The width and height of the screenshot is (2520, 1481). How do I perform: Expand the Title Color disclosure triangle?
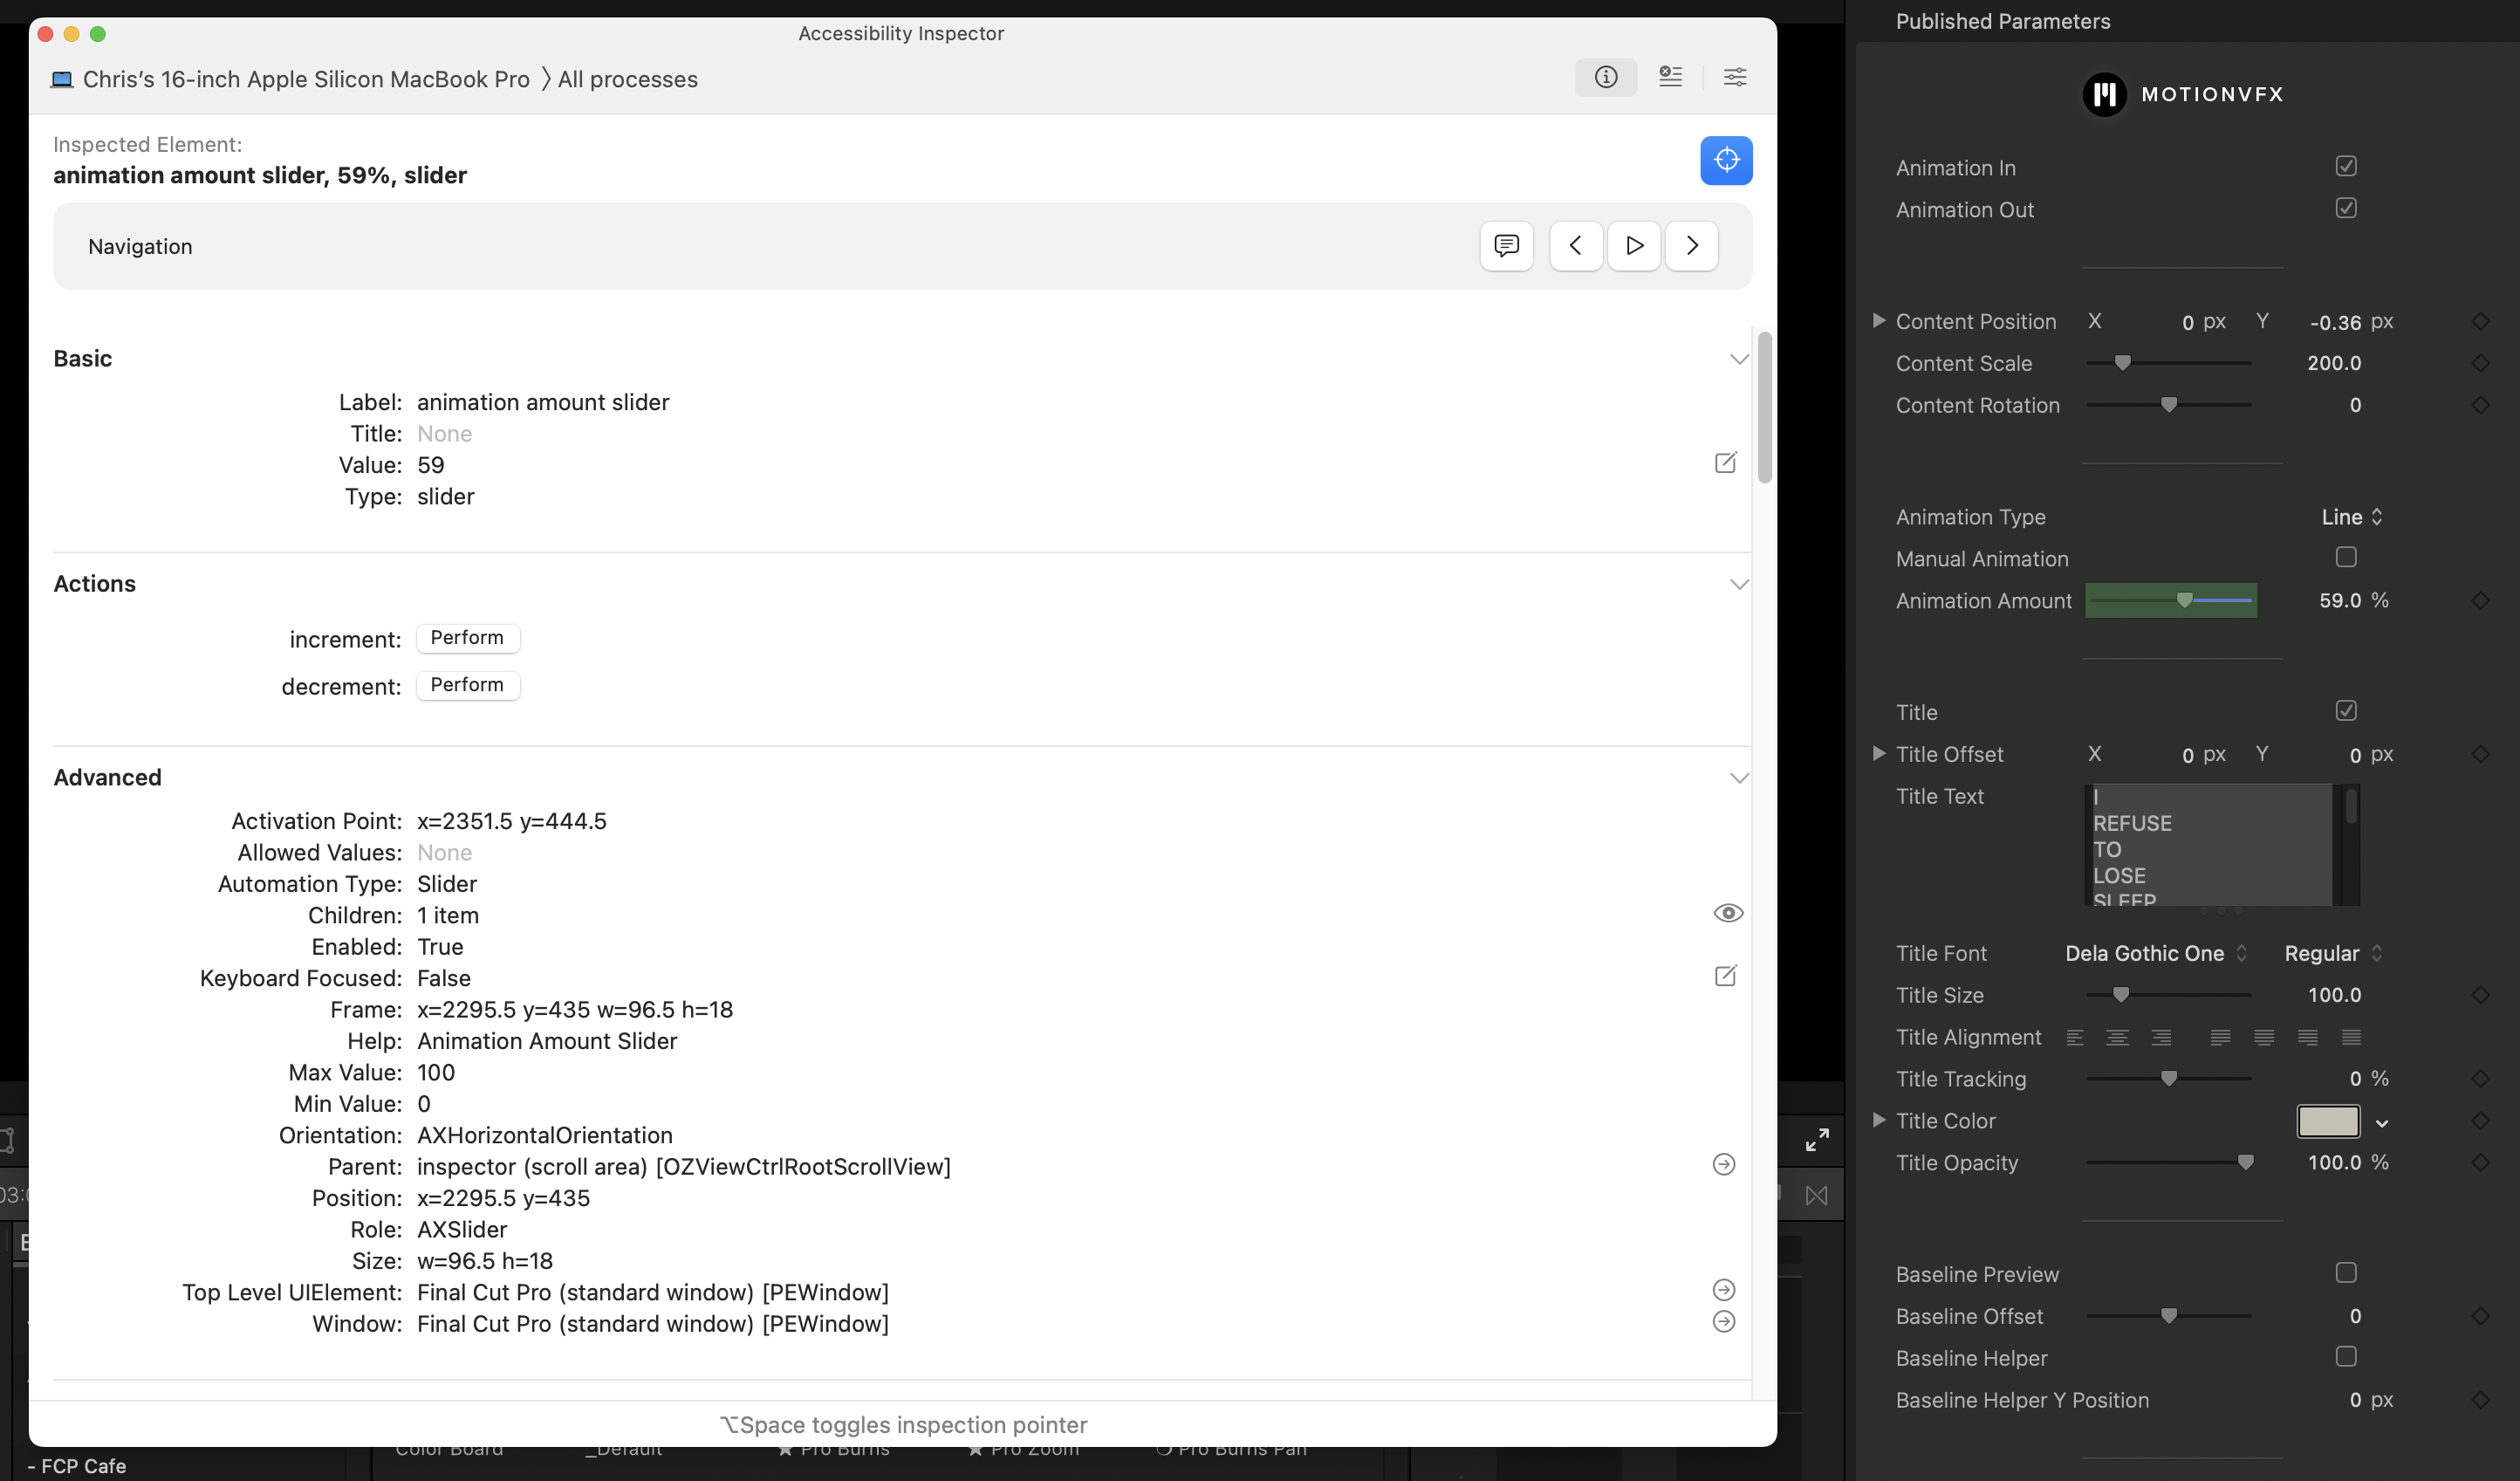1879,1120
